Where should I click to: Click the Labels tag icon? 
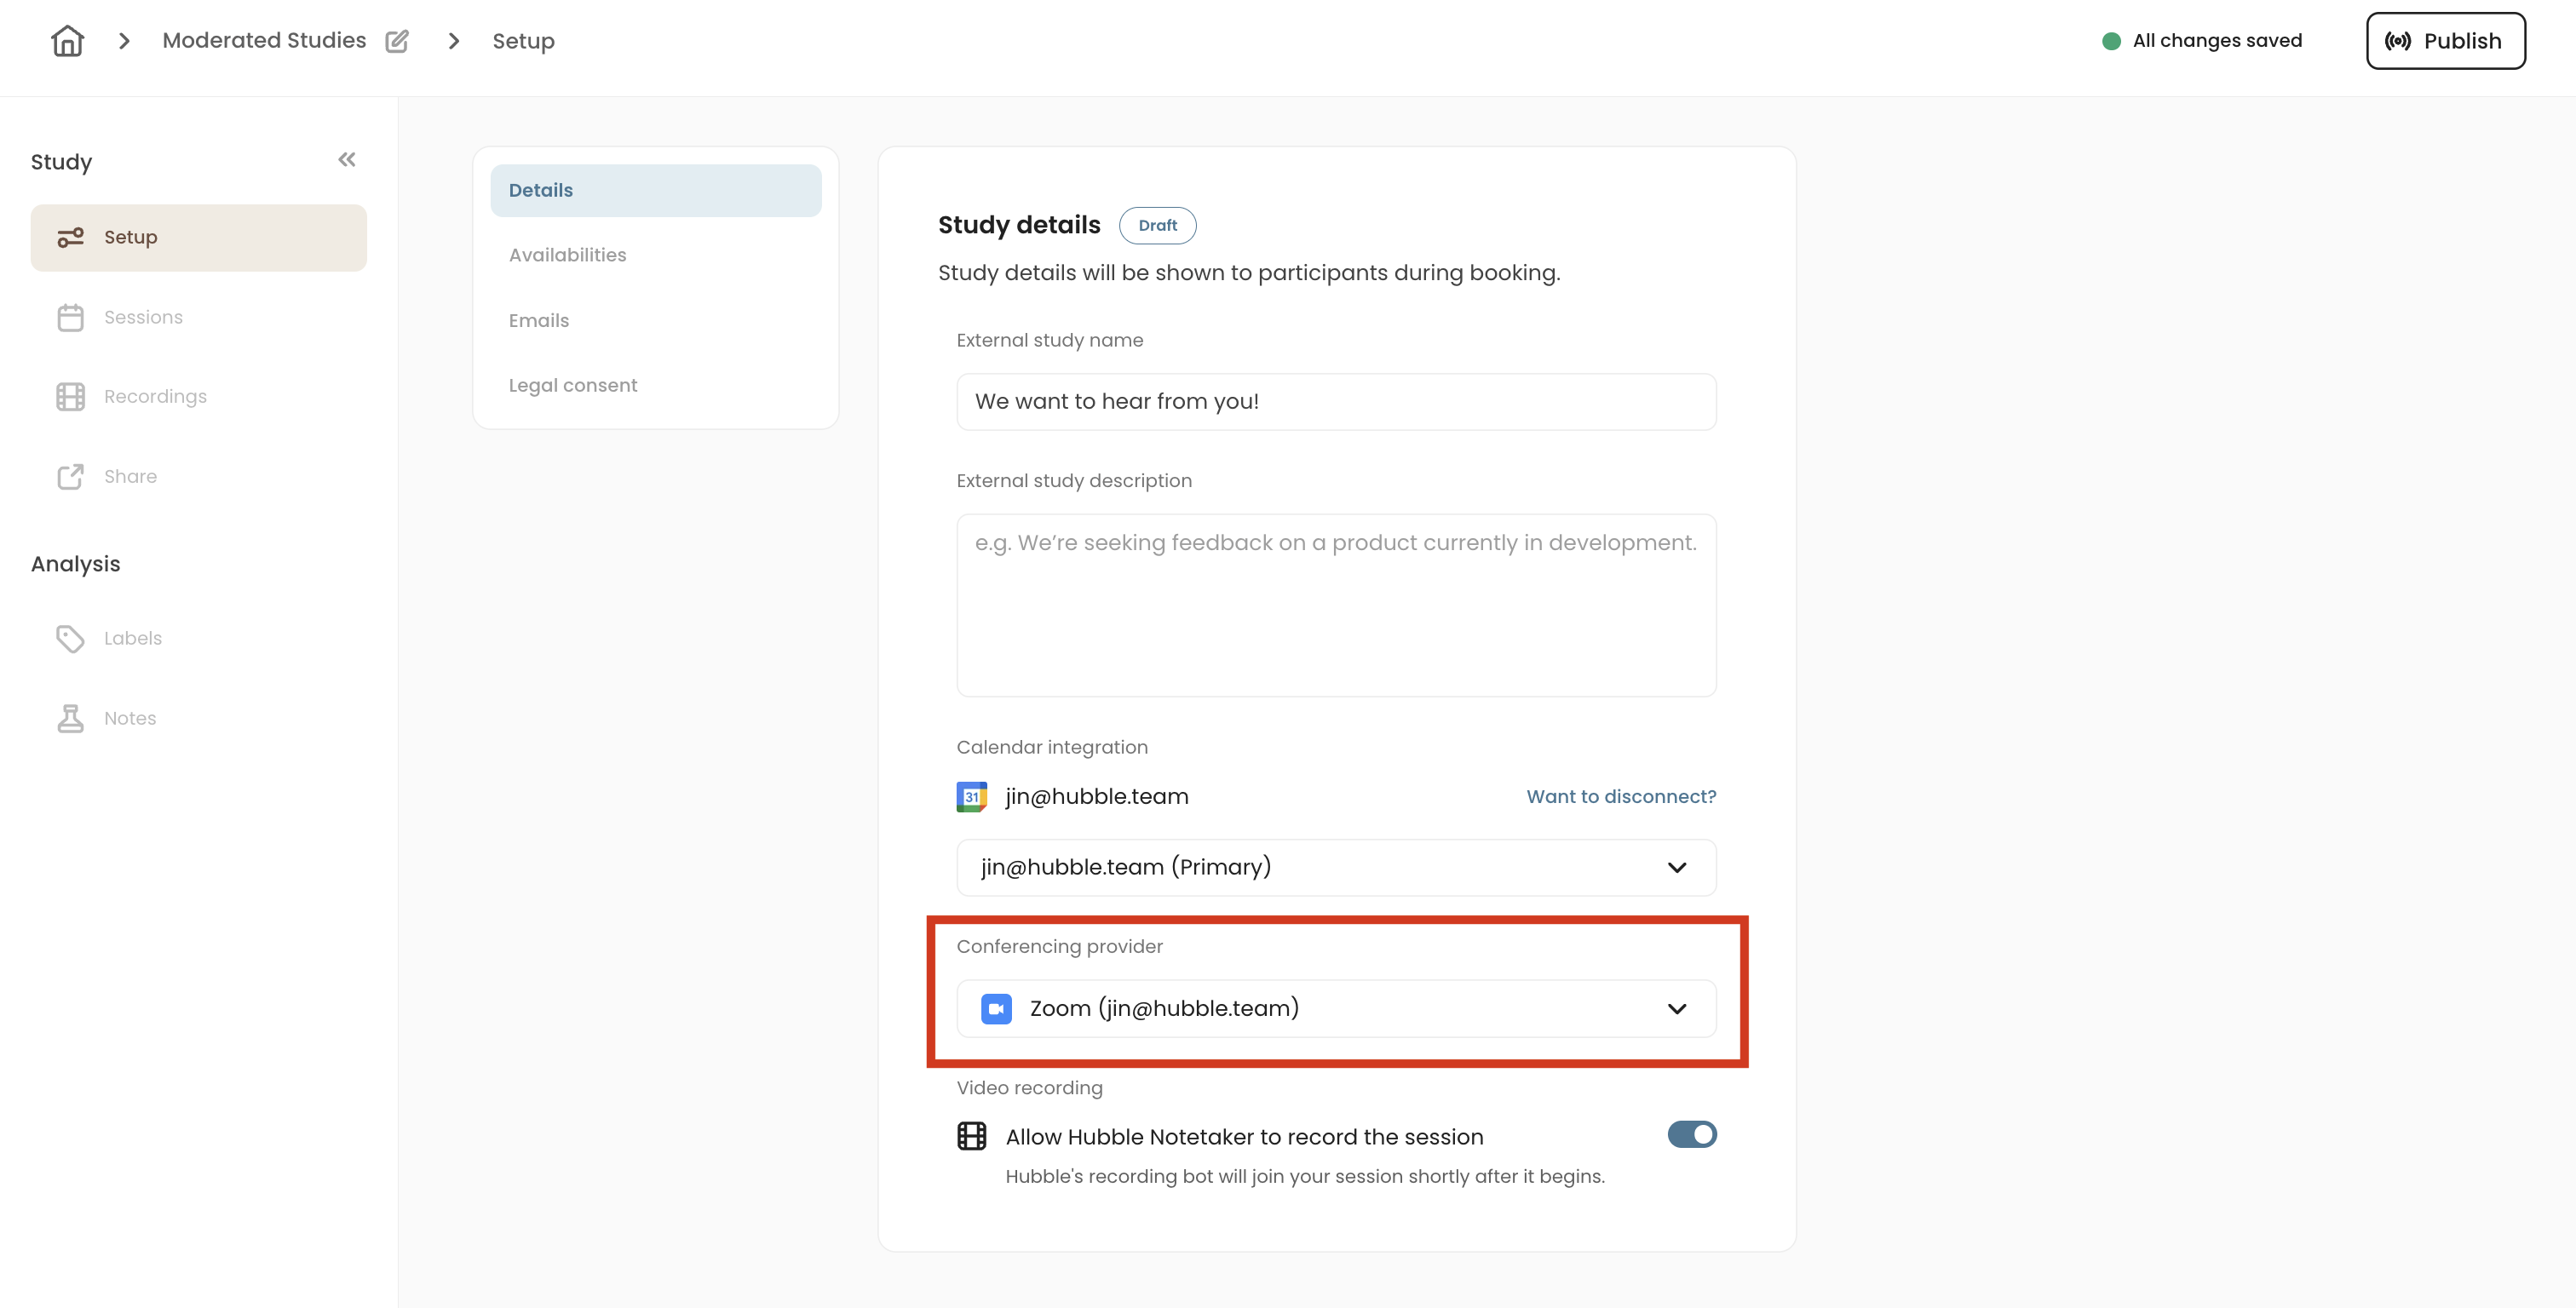coord(70,639)
